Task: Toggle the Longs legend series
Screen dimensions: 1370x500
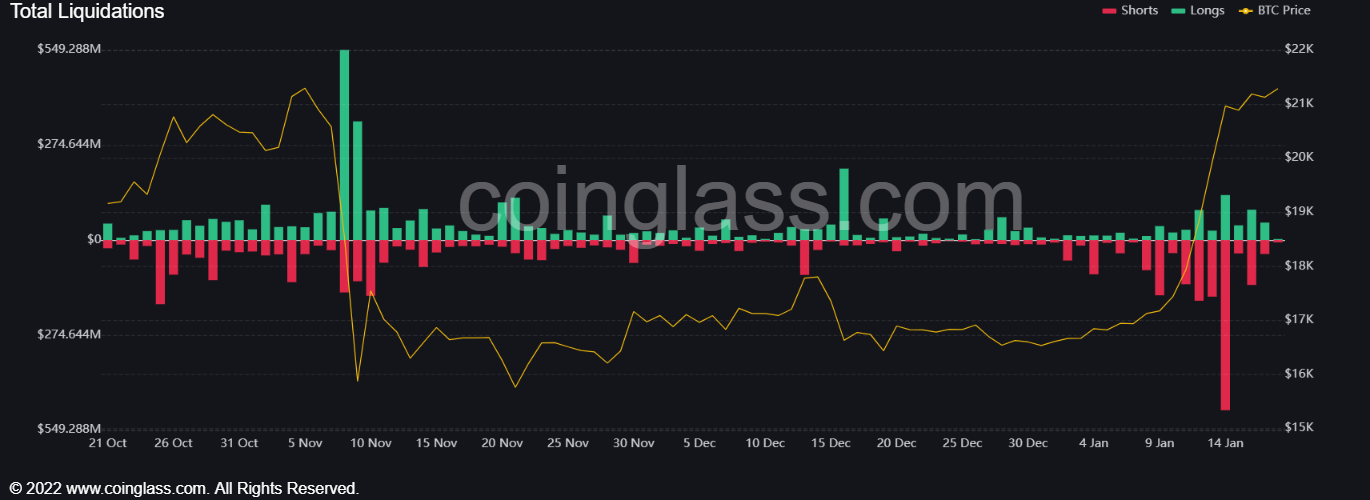Action: point(1196,10)
